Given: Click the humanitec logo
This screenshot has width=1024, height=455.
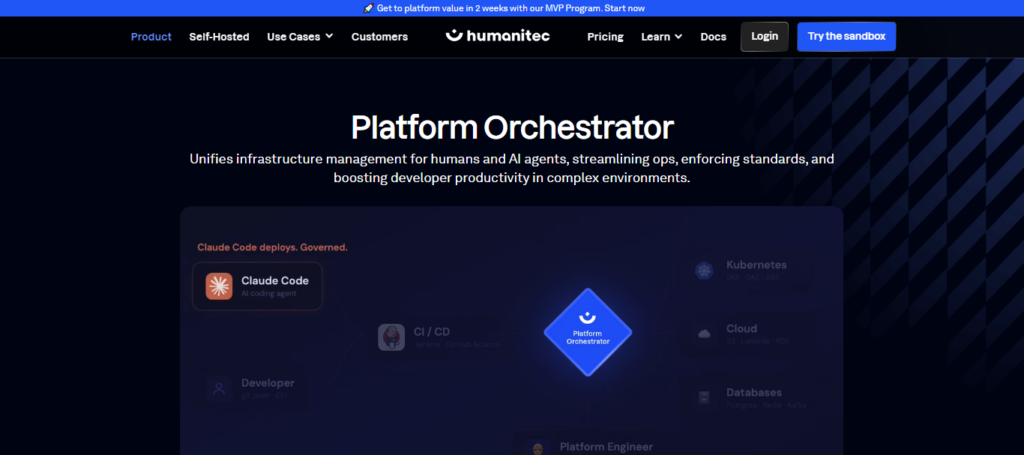Looking at the screenshot, I should pos(498,36).
